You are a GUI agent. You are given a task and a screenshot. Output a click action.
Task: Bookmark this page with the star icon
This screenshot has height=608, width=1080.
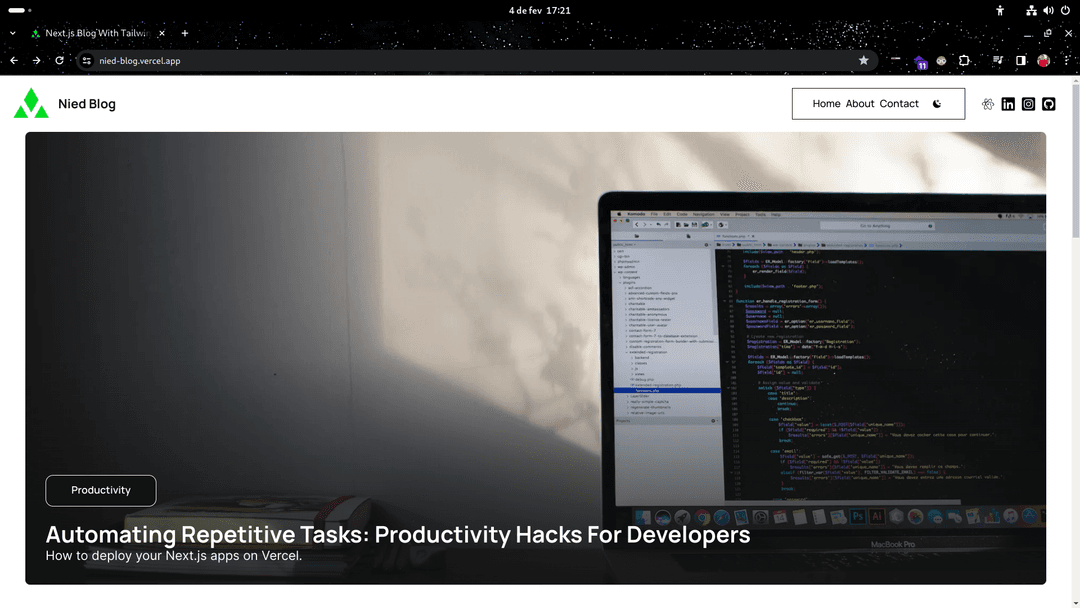coord(863,60)
